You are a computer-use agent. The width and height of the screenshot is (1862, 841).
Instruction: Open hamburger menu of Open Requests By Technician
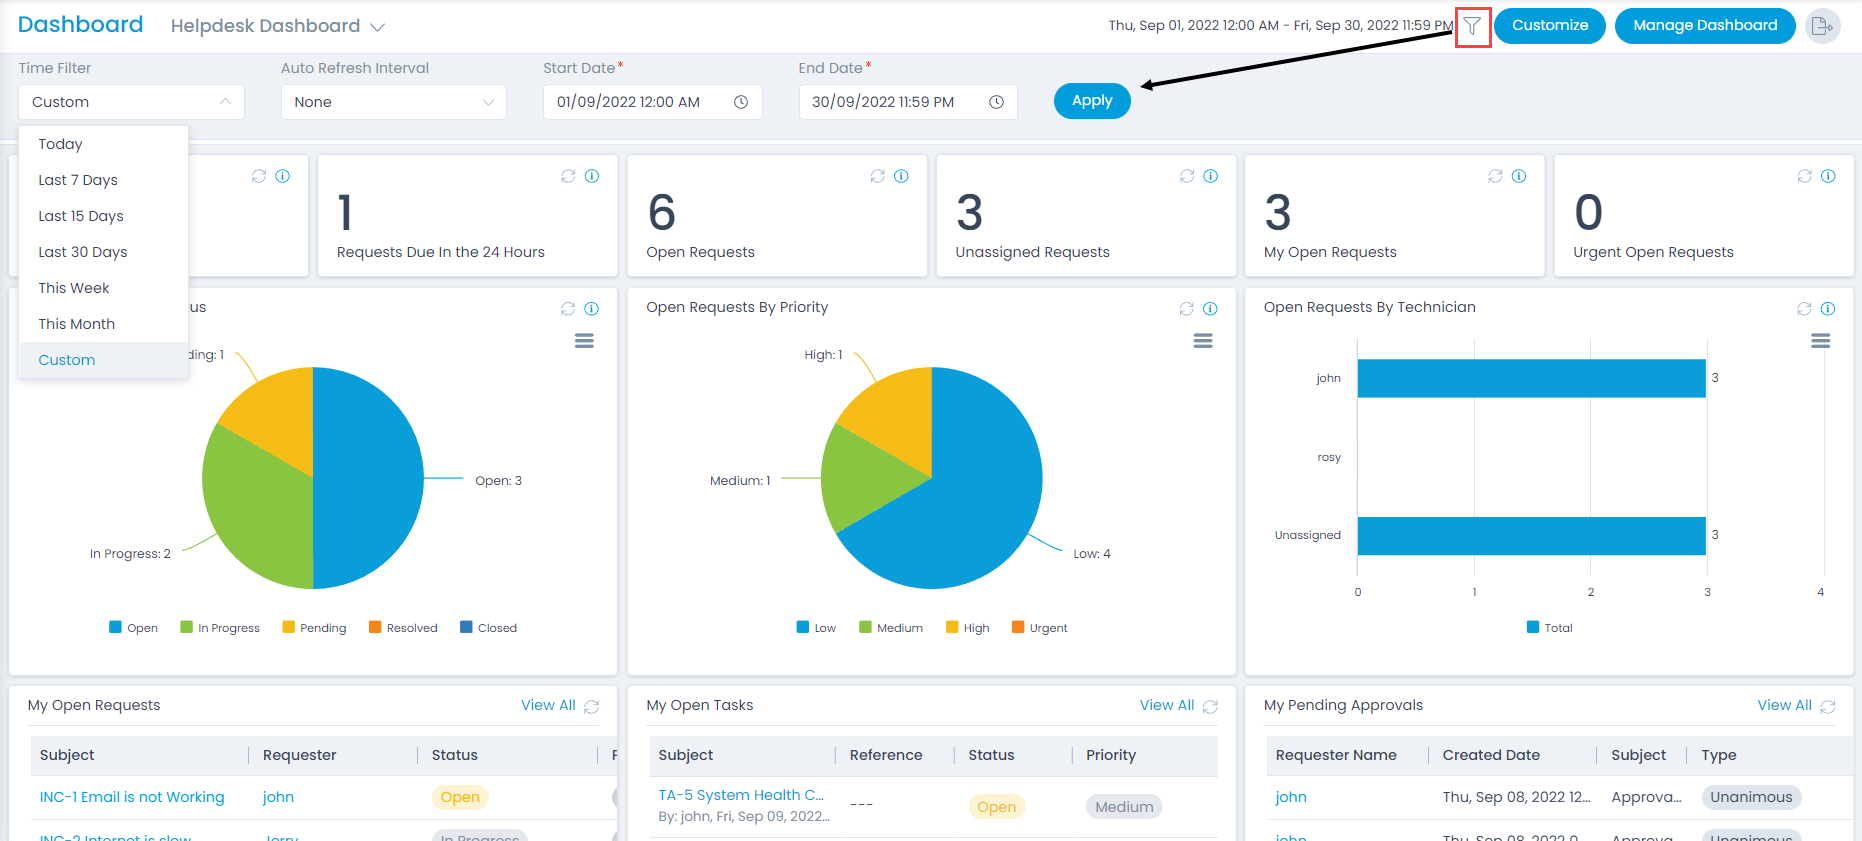[1821, 341]
